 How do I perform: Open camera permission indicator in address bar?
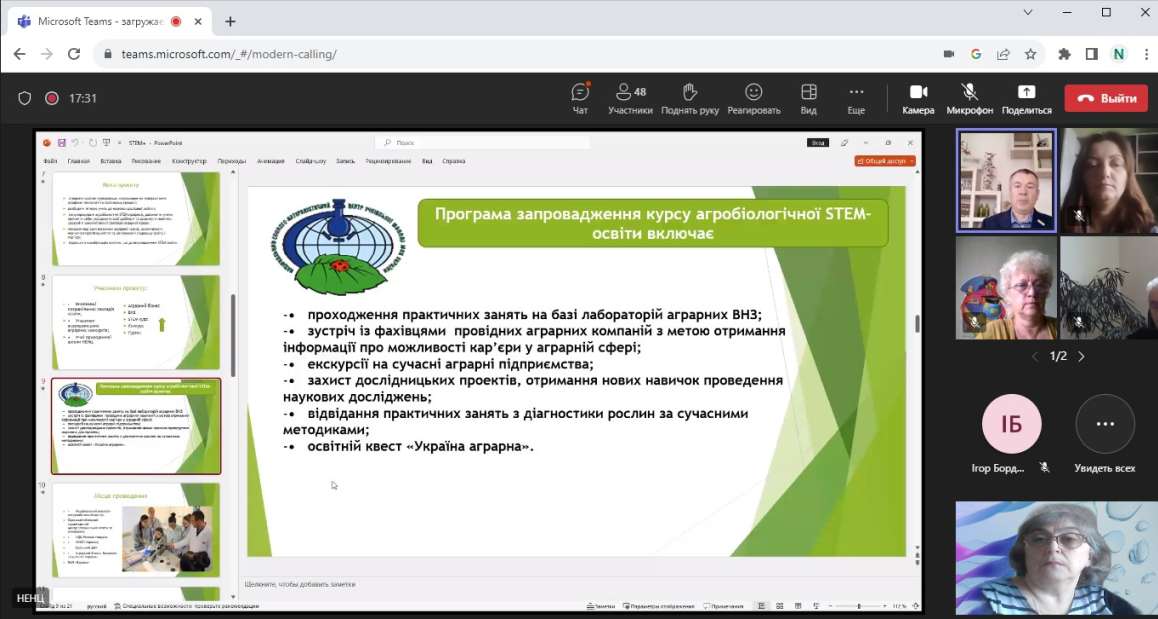pos(949,54)
